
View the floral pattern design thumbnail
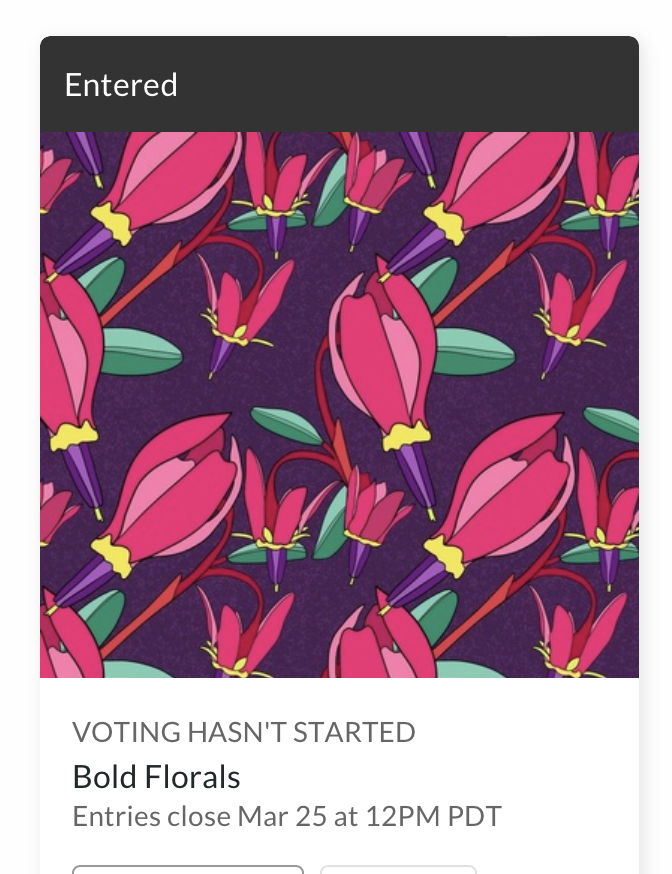tap(338, 405)
